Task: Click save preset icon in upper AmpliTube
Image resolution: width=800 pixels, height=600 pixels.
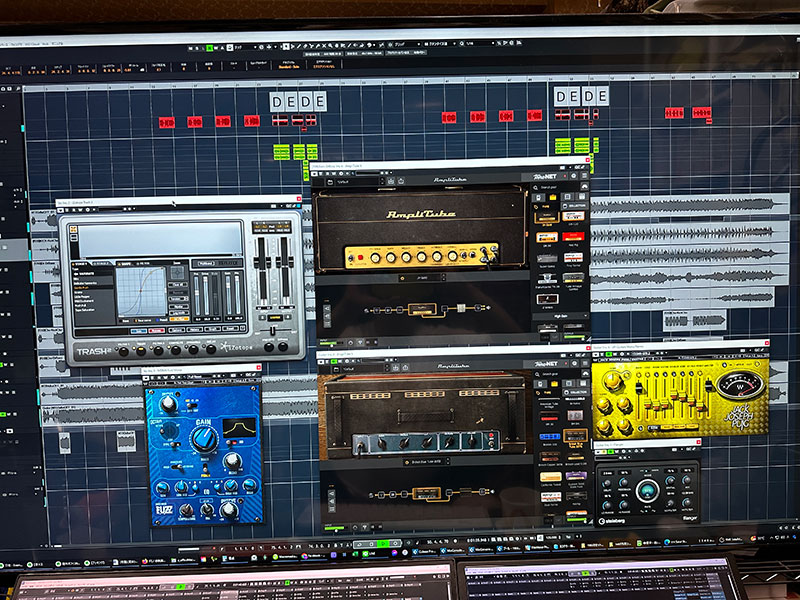Action: (x=391, y=181)
